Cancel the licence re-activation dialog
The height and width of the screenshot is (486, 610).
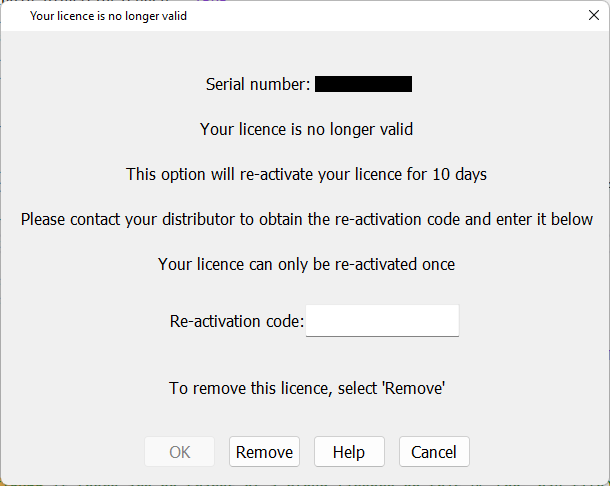coord(434,451)
